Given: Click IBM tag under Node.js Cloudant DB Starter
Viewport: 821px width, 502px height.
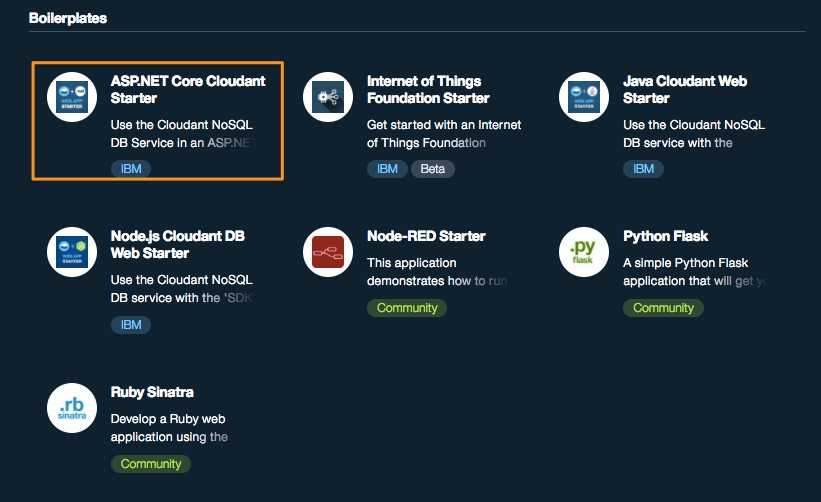Looking at the screenshot, I should coord(131,325).
